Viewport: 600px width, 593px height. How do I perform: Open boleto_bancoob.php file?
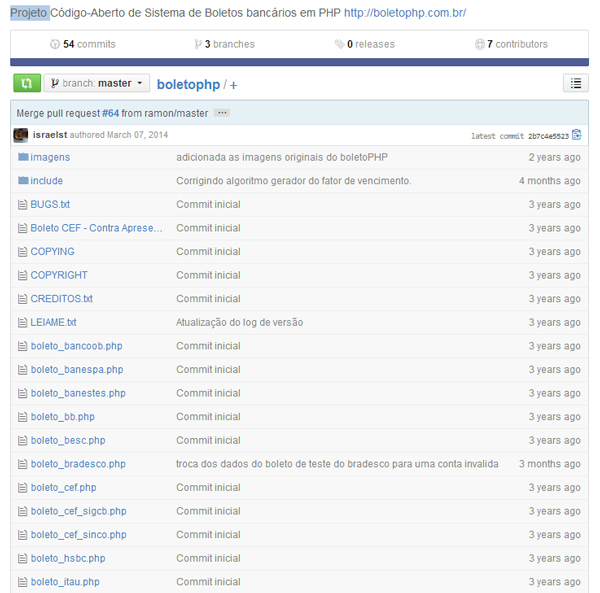point(77,346)
